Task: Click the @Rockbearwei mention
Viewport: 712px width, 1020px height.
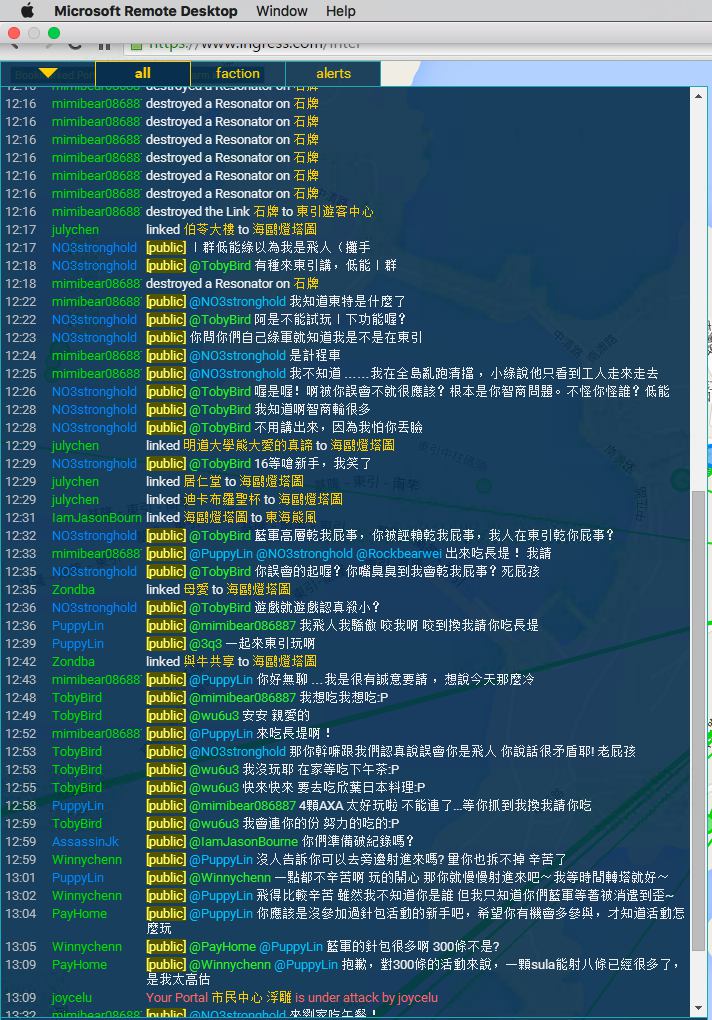Action: 399,554
